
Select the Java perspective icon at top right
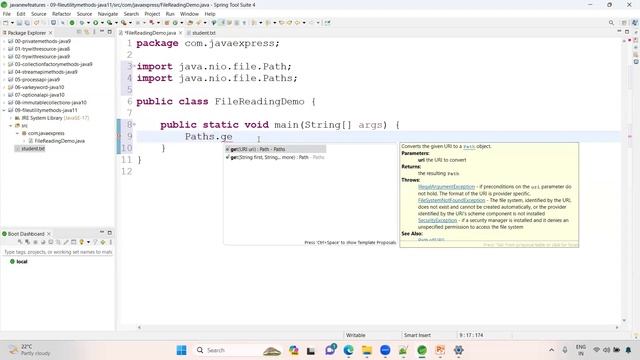tap(634, 23)
